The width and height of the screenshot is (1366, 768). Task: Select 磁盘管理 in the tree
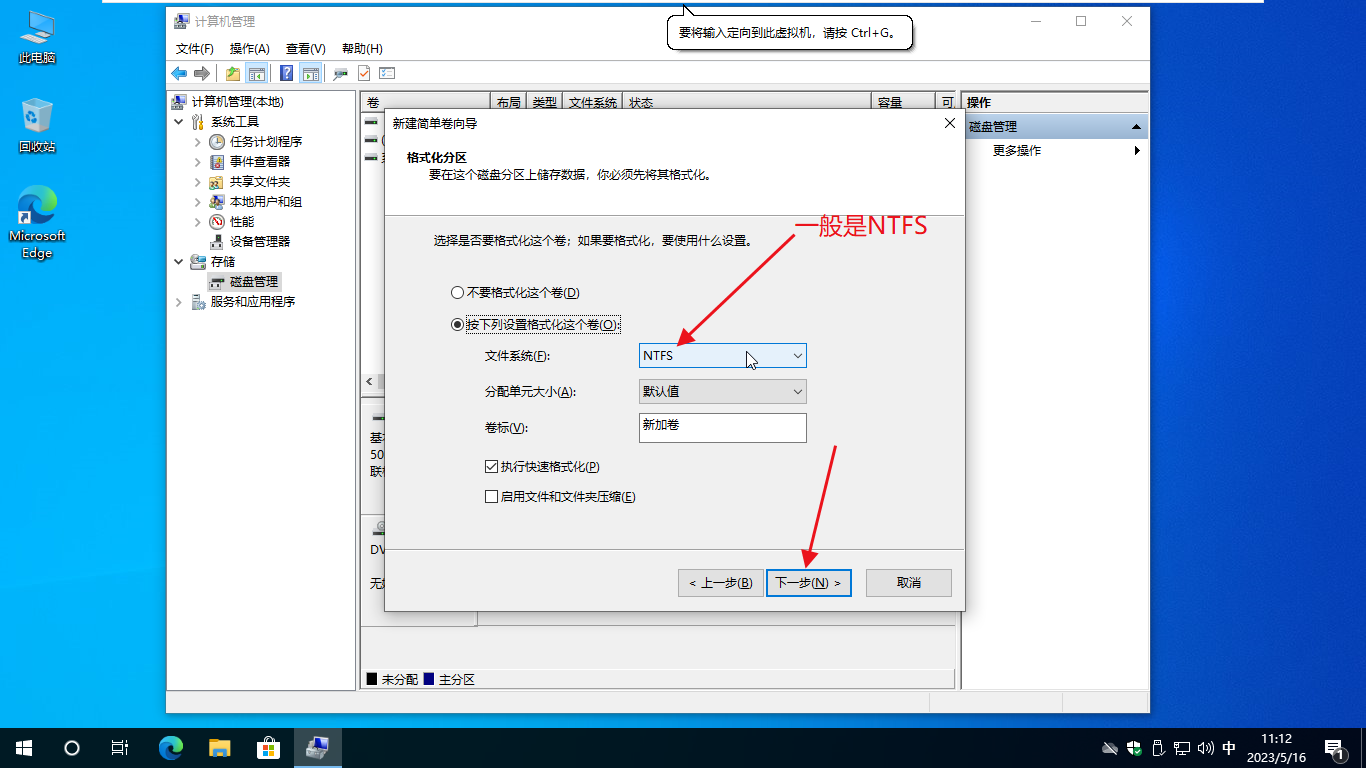244,282
